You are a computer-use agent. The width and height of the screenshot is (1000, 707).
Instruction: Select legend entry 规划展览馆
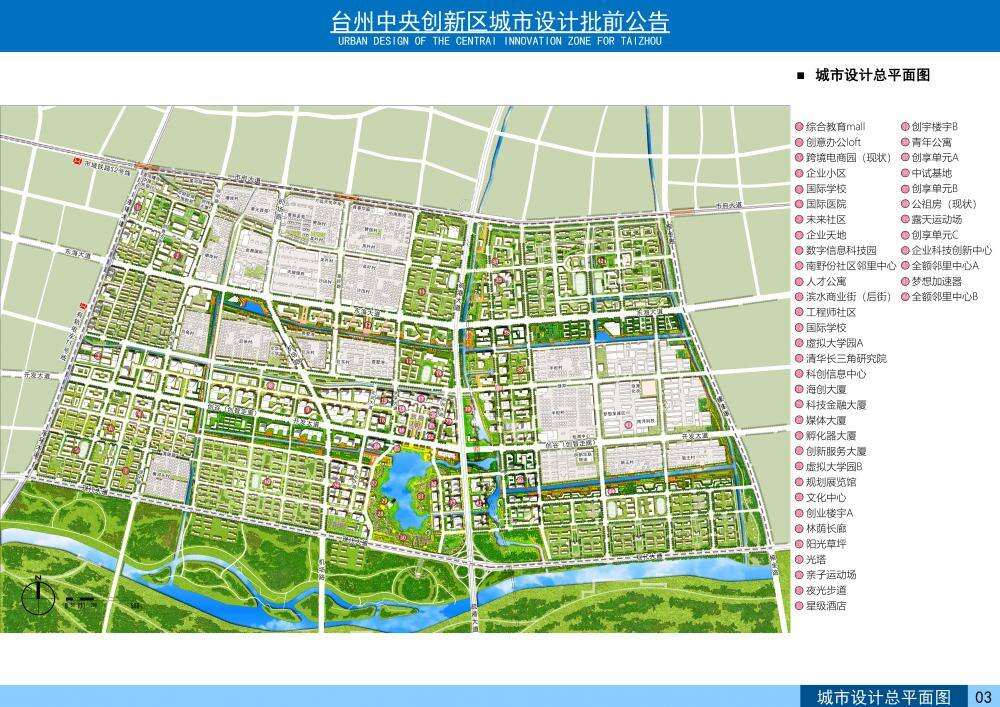point(825,483)
